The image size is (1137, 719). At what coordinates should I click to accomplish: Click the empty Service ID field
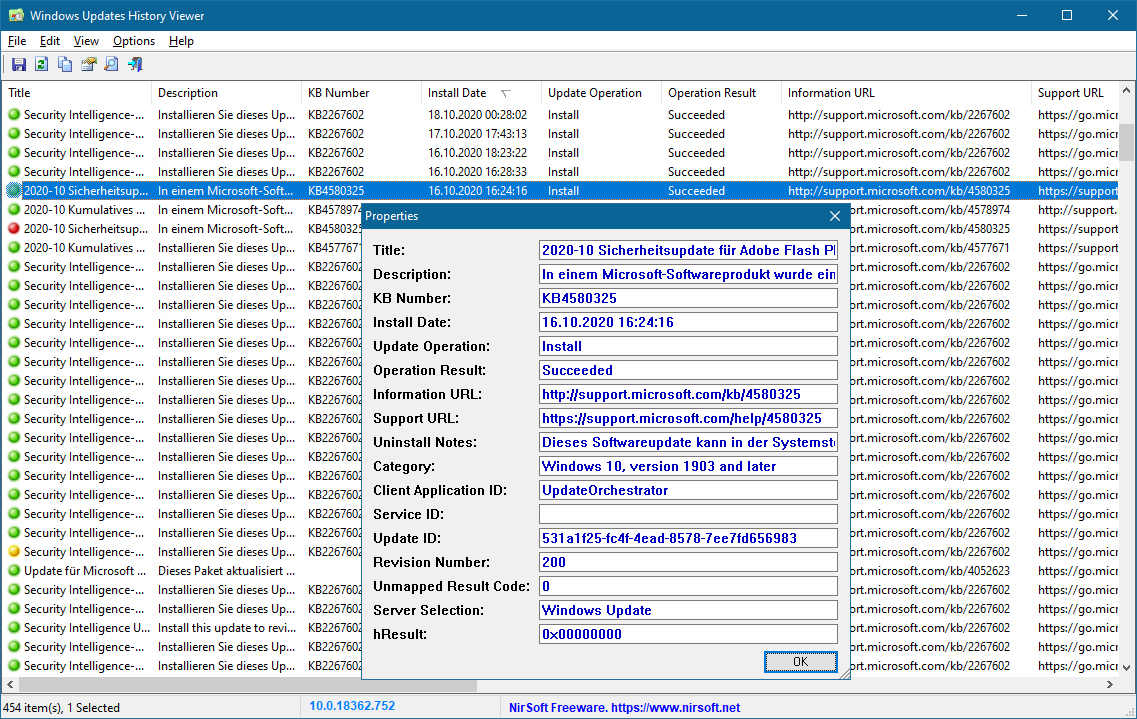click(688, 514)
